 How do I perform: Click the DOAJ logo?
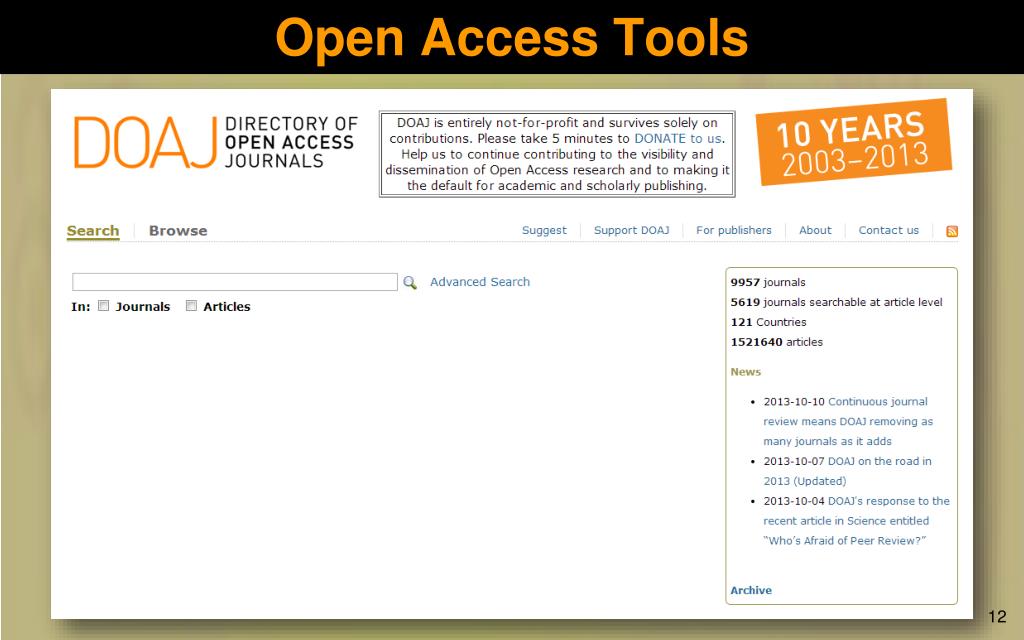[144, 142]
